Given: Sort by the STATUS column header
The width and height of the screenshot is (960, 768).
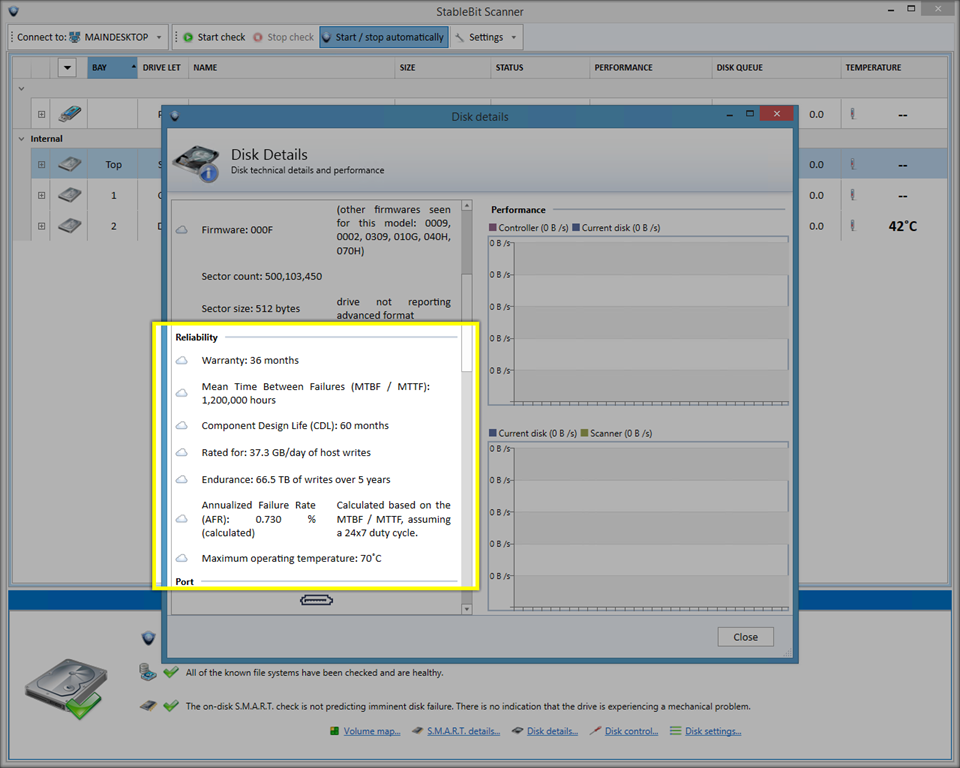Looking at the screenshot, I should tap(540, 67).
